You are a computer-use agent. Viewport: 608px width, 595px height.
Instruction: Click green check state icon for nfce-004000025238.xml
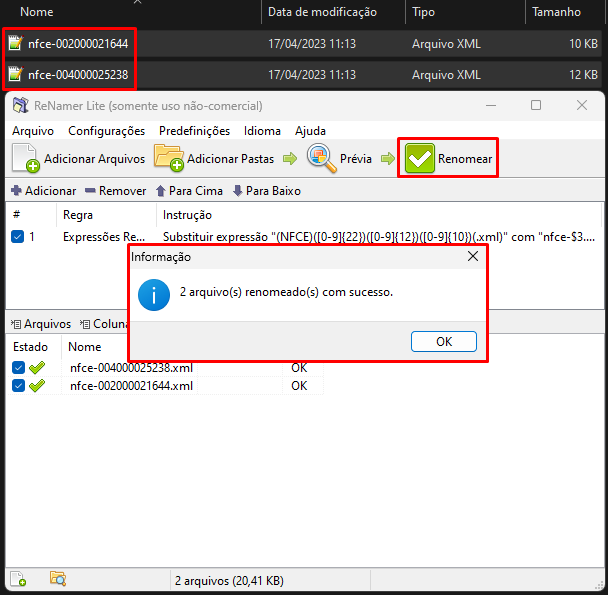click(37, 367)
